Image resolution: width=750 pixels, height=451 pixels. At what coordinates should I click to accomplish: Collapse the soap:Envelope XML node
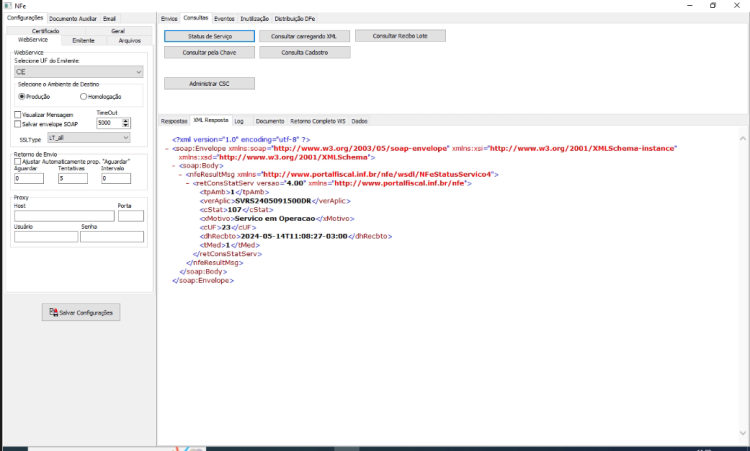click(x=166, y=149)
